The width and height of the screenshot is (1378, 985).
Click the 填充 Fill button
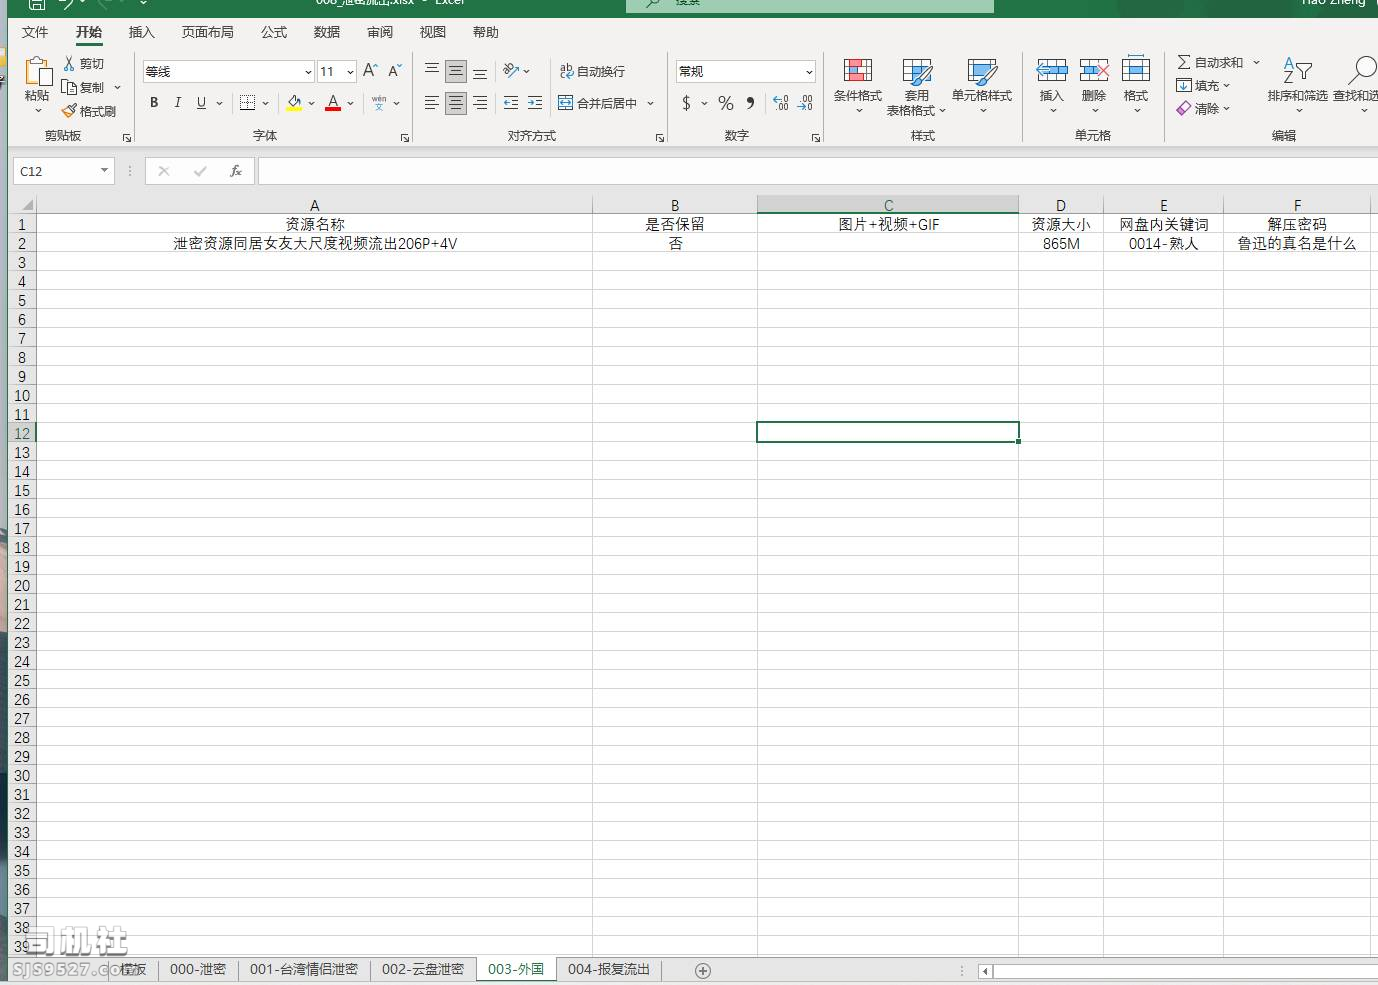pos(1204,85)
